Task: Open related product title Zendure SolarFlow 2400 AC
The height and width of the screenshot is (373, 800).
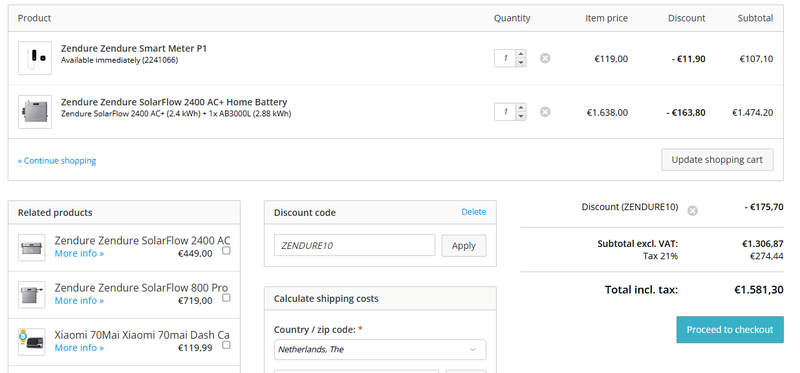Action: click(x=142, y=240)
